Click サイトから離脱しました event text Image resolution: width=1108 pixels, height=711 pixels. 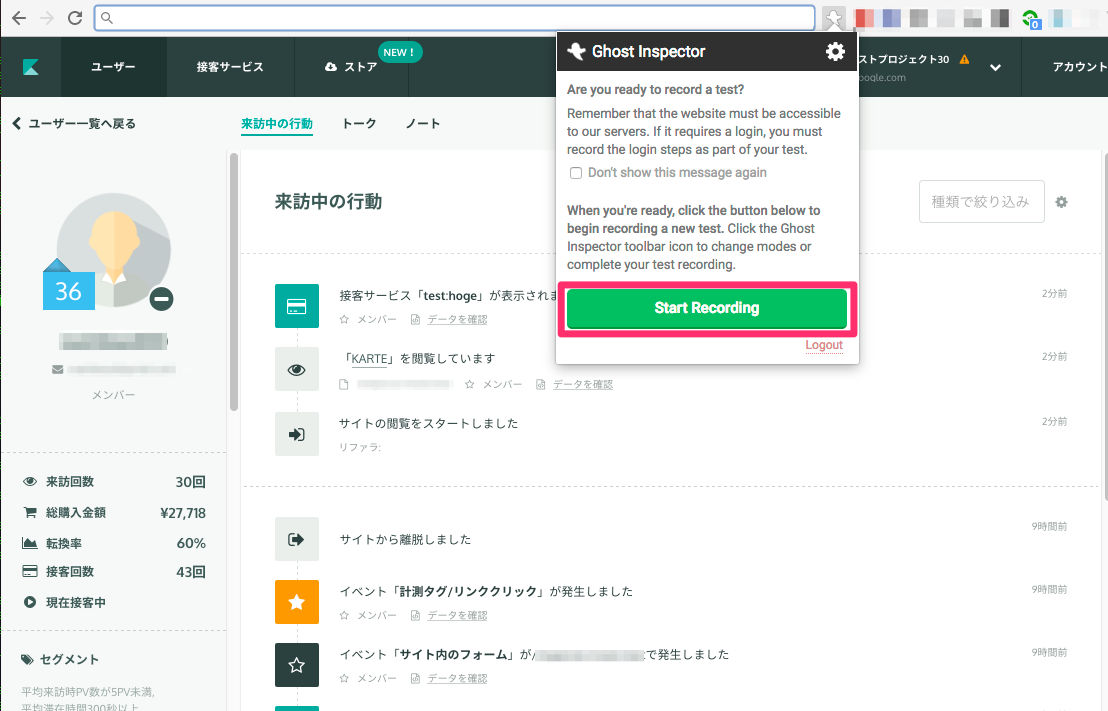pyautogui.click(x=405, y=539)
